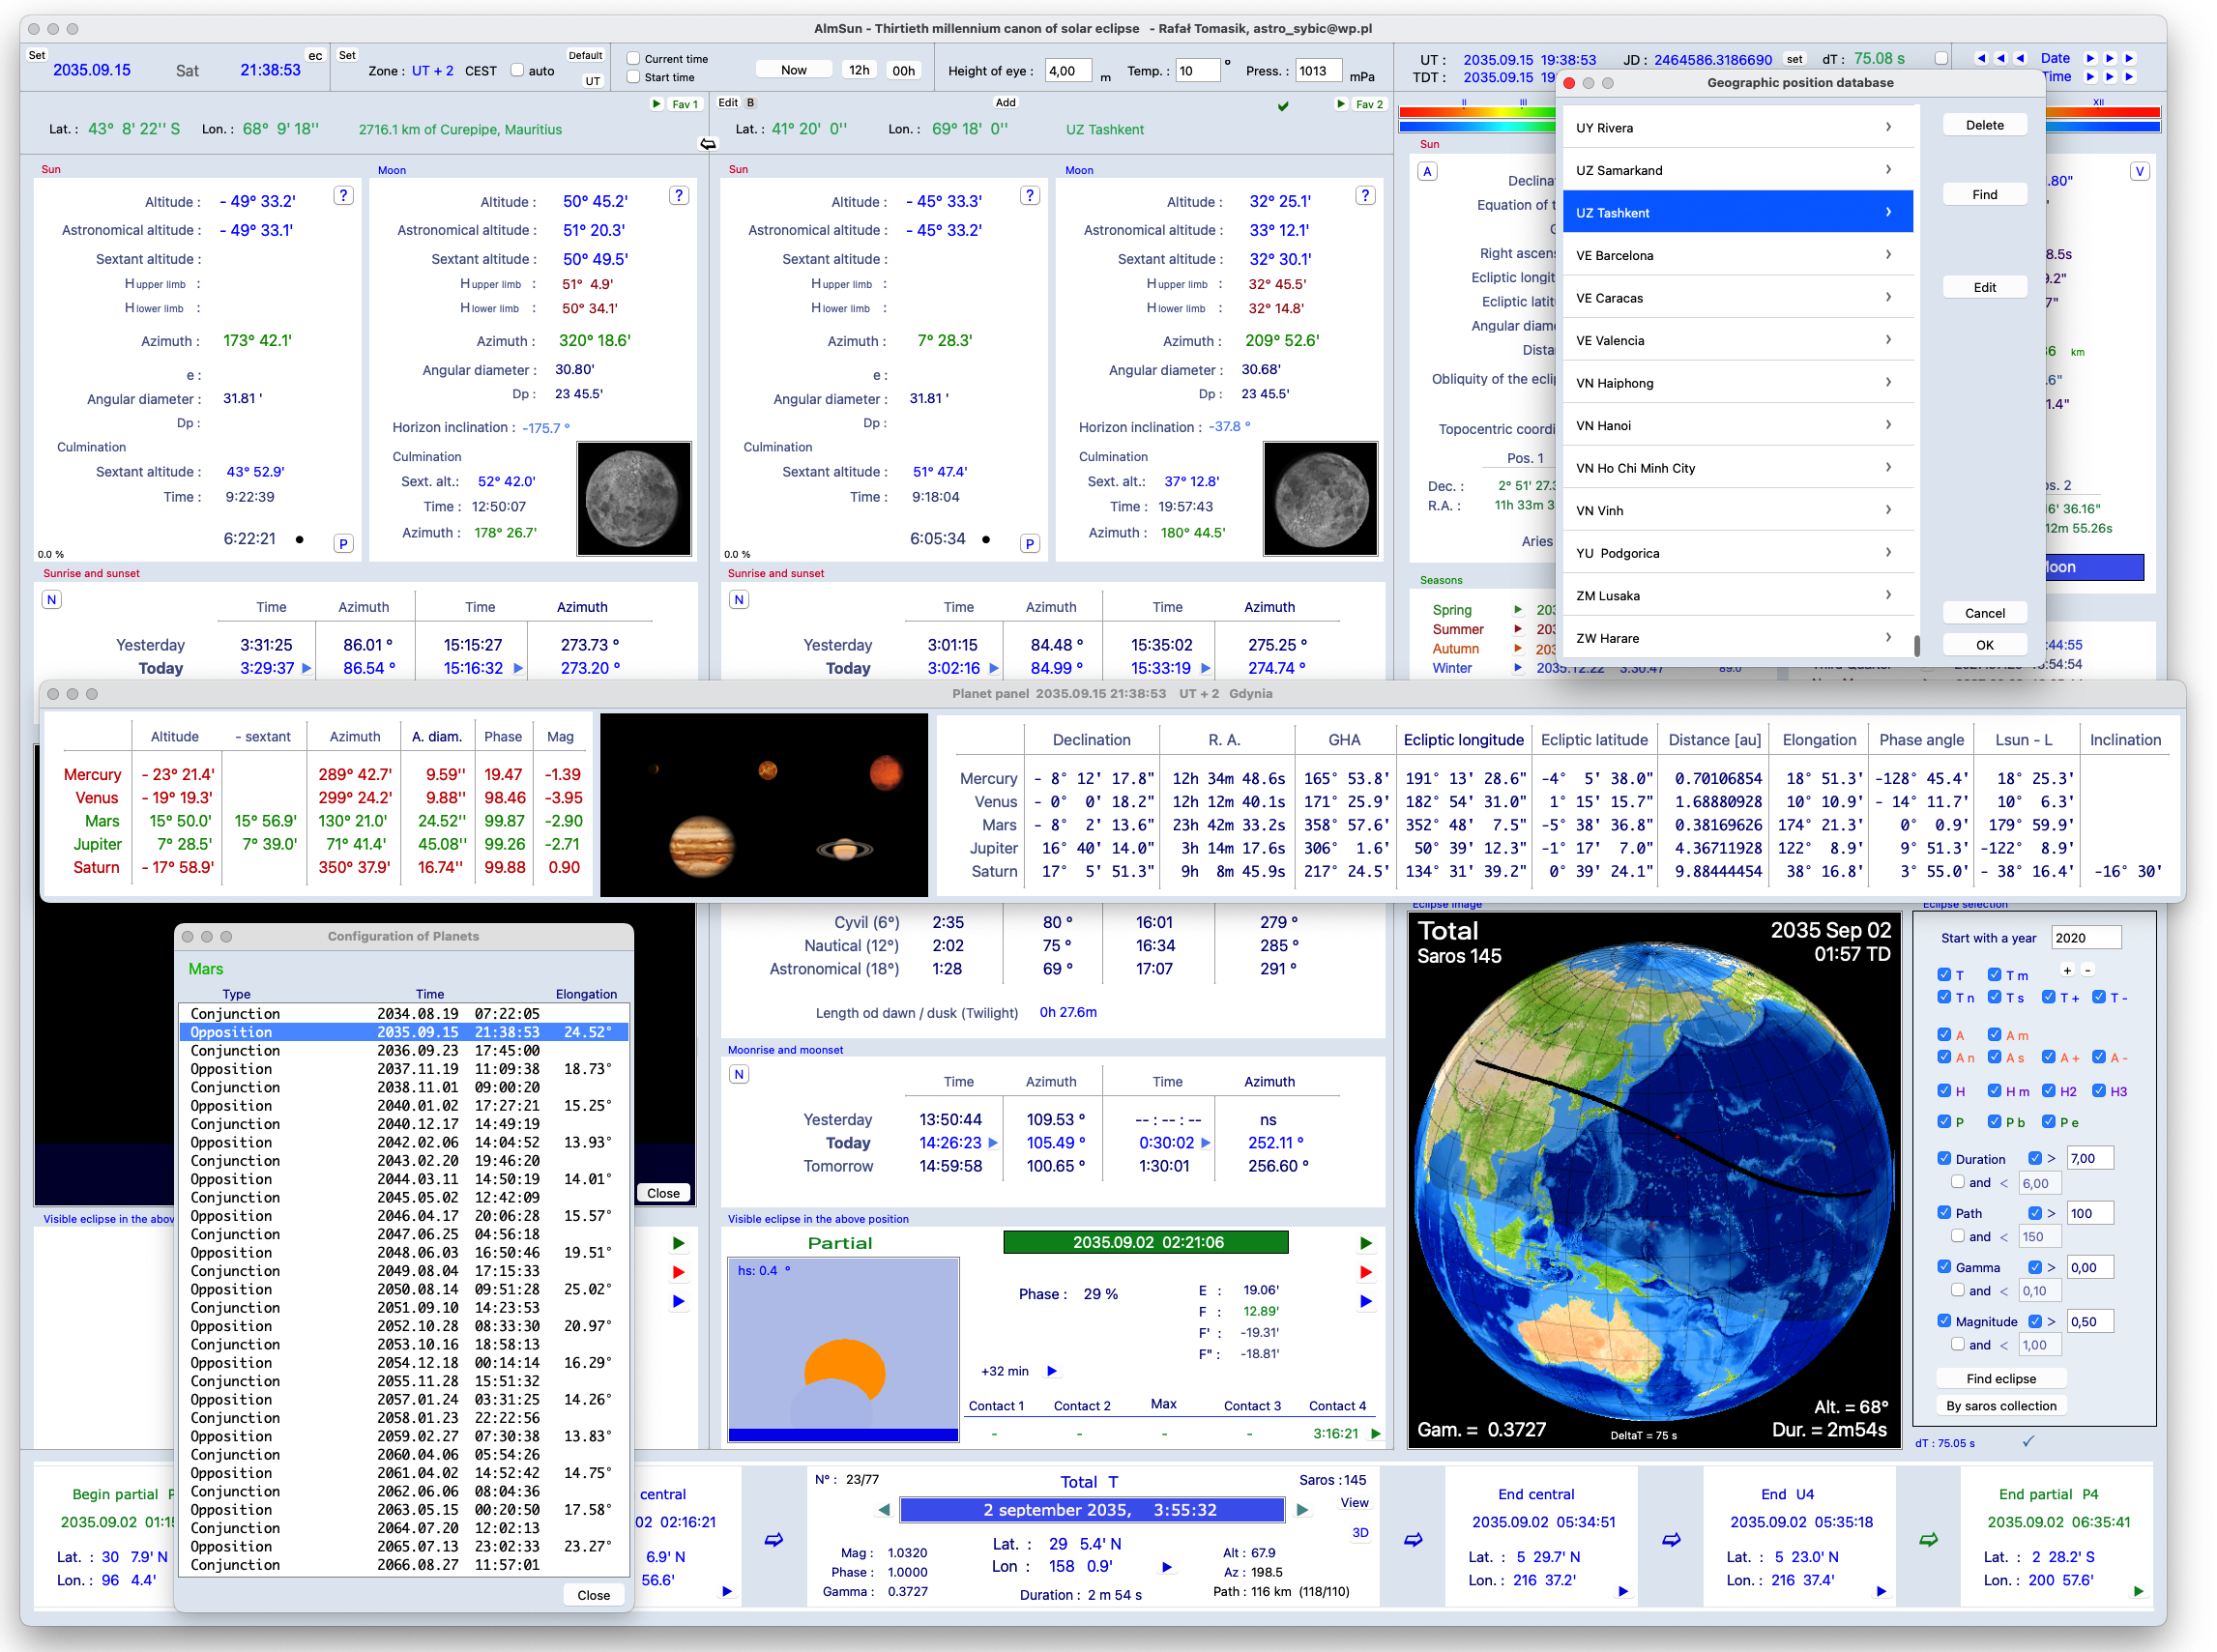Expand the VE Valencia row chevron
Screen dimensions: 2217x1652
click(x=1888, y=340)
